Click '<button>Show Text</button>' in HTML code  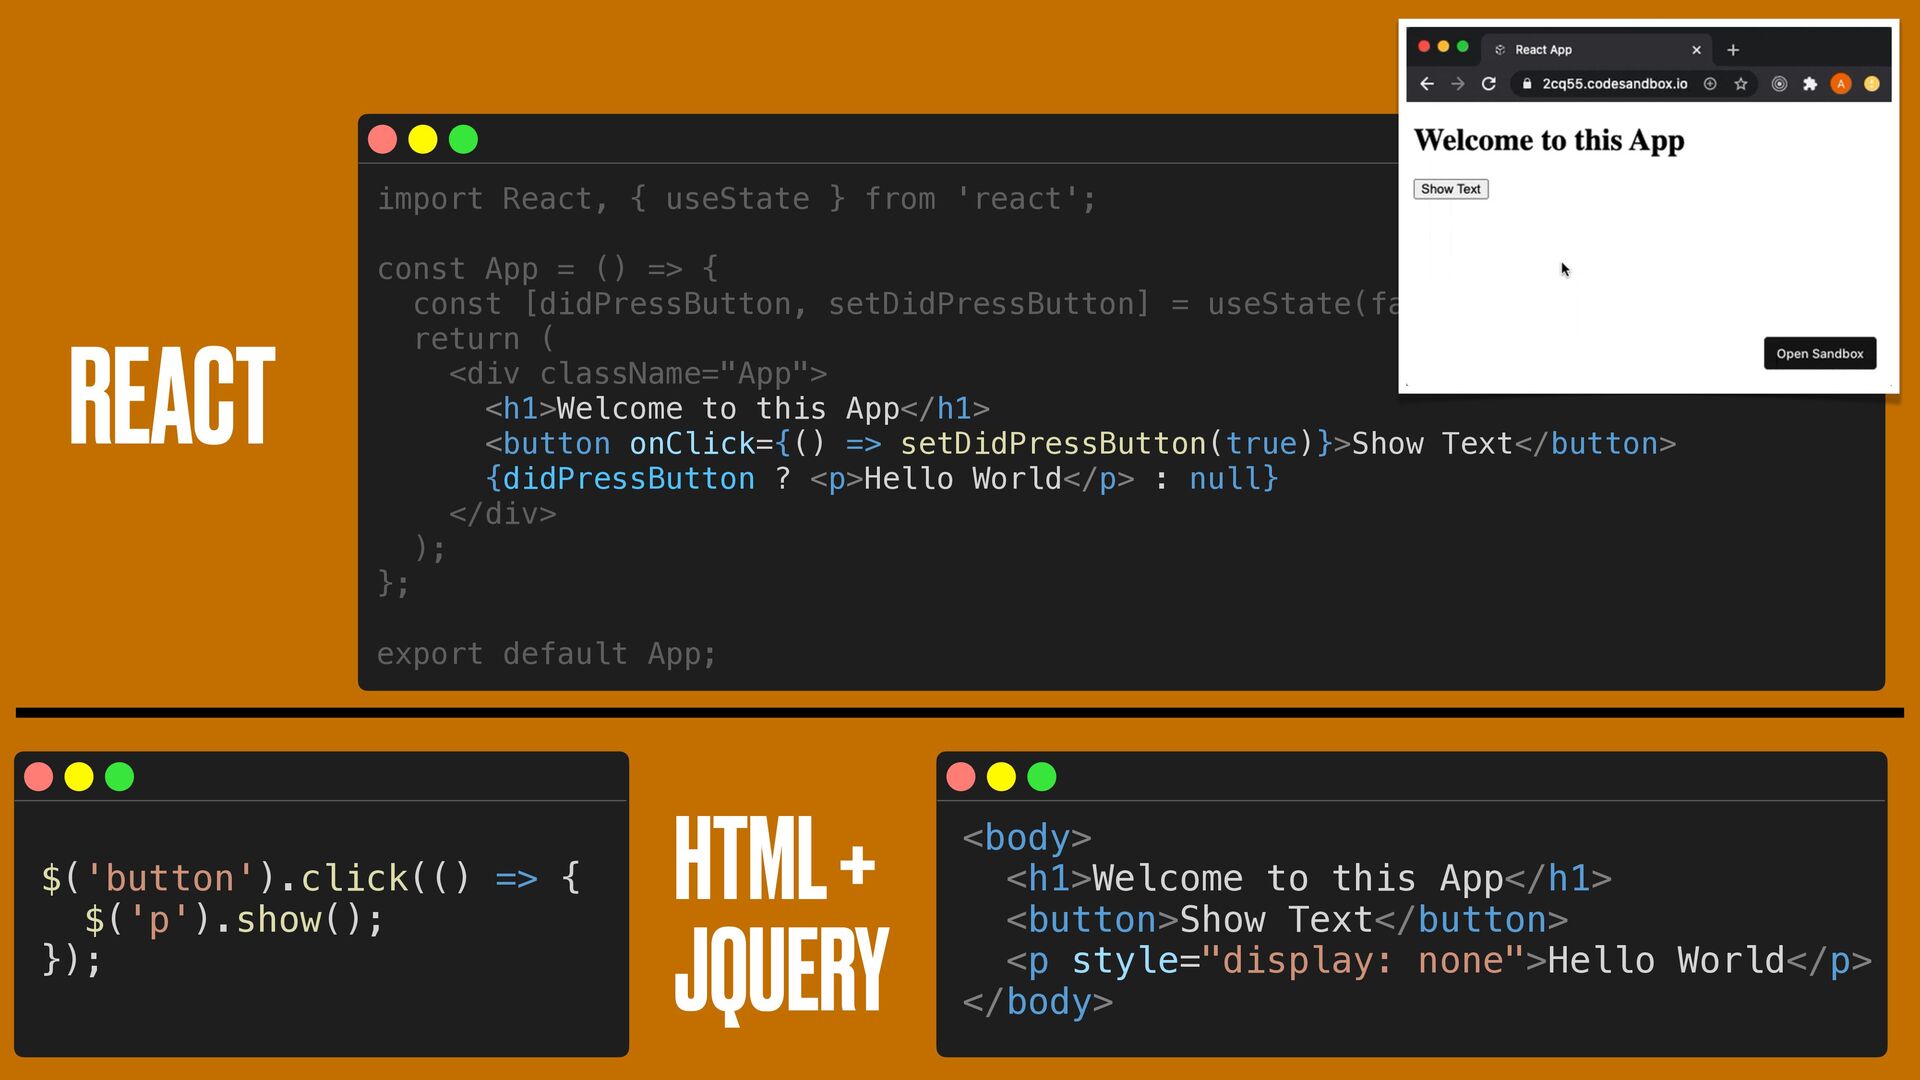coord(1287,920)
